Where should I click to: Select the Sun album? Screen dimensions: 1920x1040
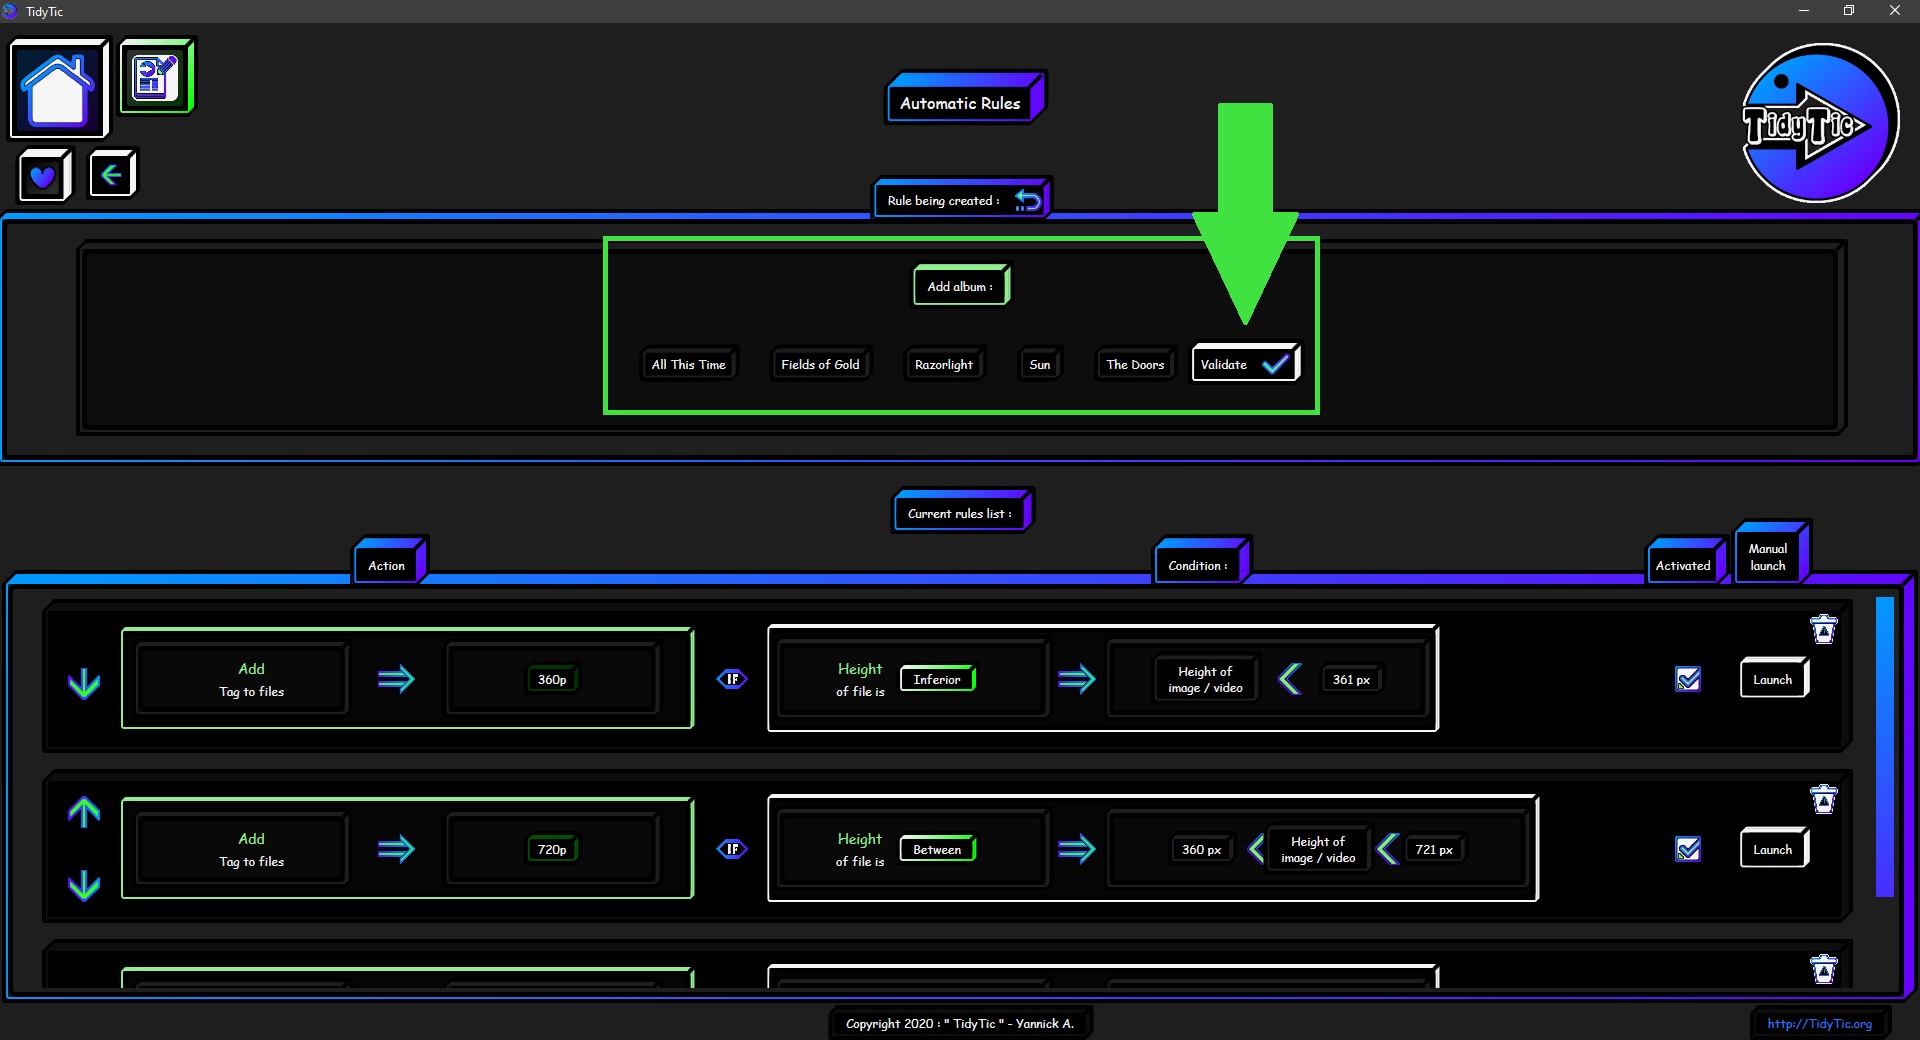1040,364
